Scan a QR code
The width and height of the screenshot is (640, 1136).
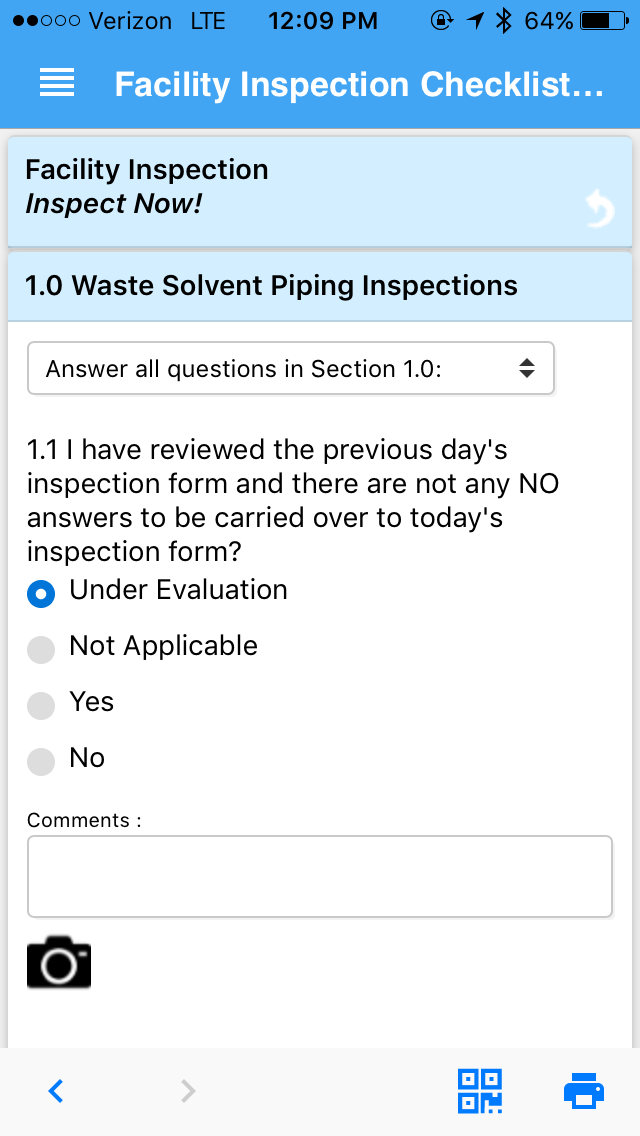pos(480,1091)
